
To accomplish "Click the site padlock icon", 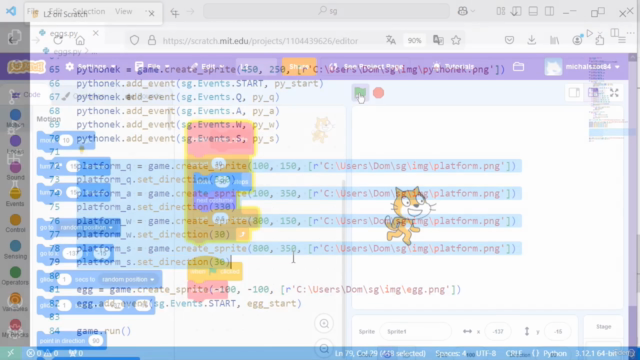I will pos(152,40).
